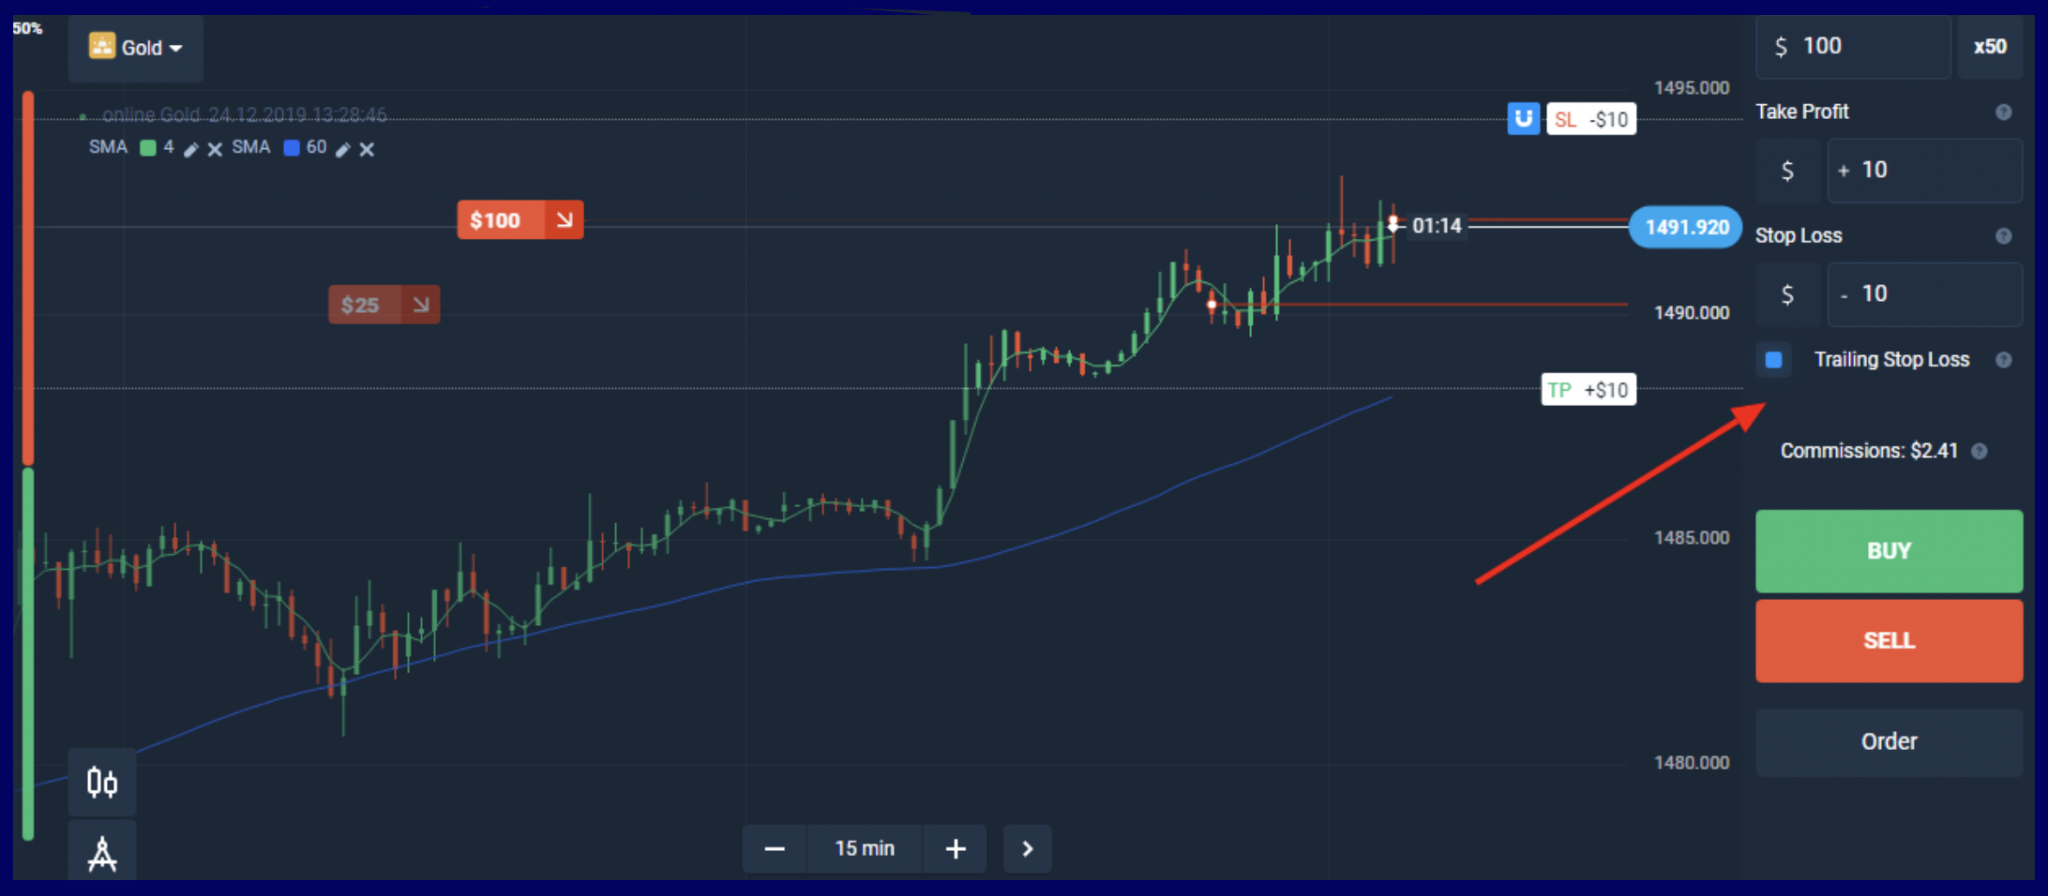The width and height of the screenshot is (2048, 896).
Task: Remove the SMA 60 indicator
Action: [x=367, y=149]
